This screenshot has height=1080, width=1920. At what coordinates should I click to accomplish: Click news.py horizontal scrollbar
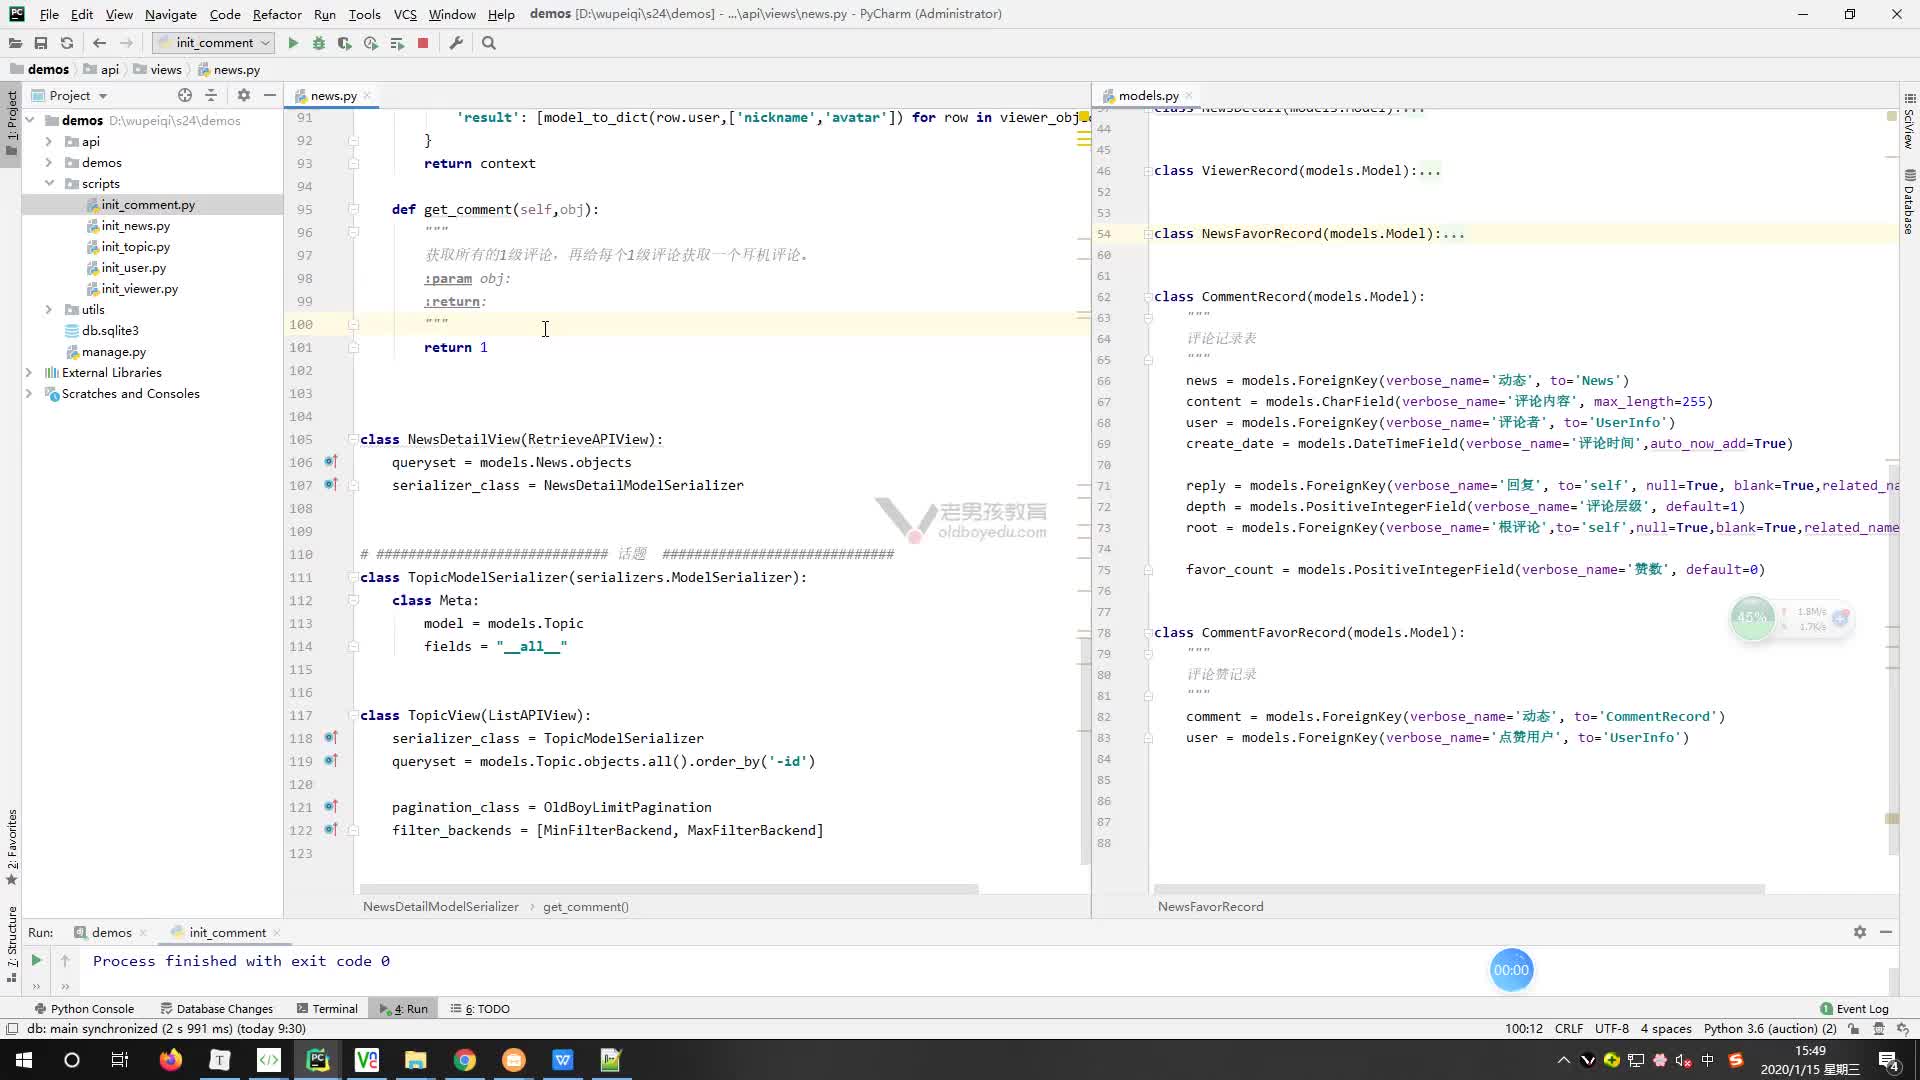pyautogui.click(x=668, y=889)
